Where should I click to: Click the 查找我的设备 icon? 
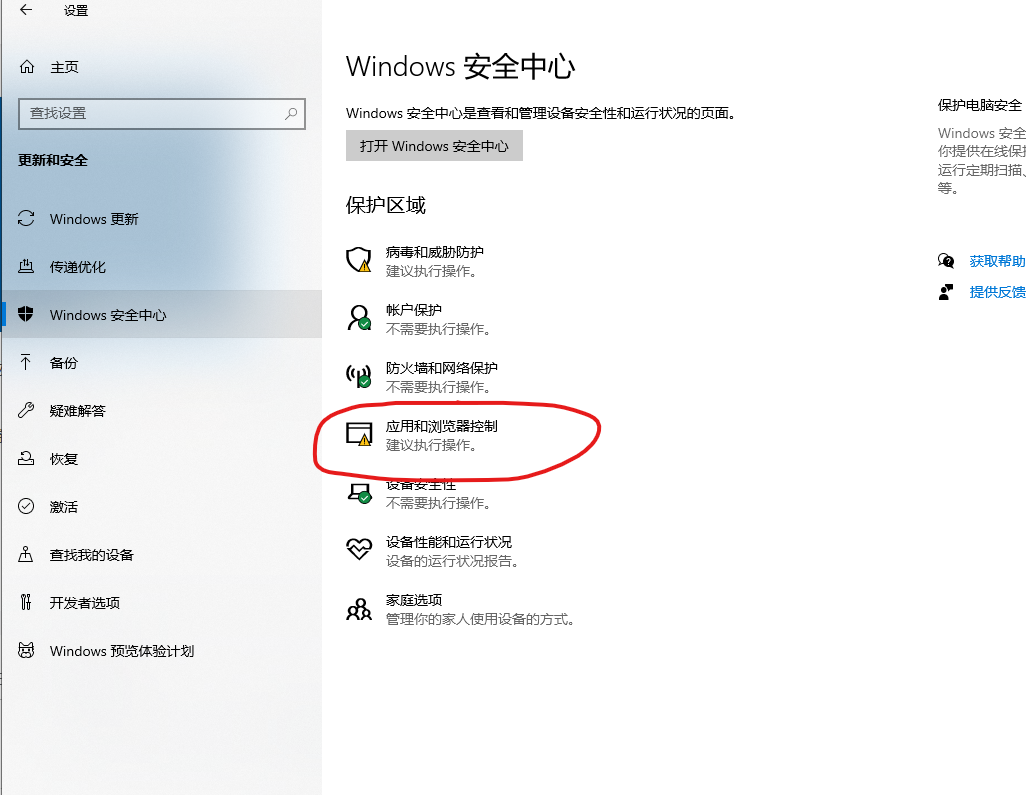coord(26,554)
